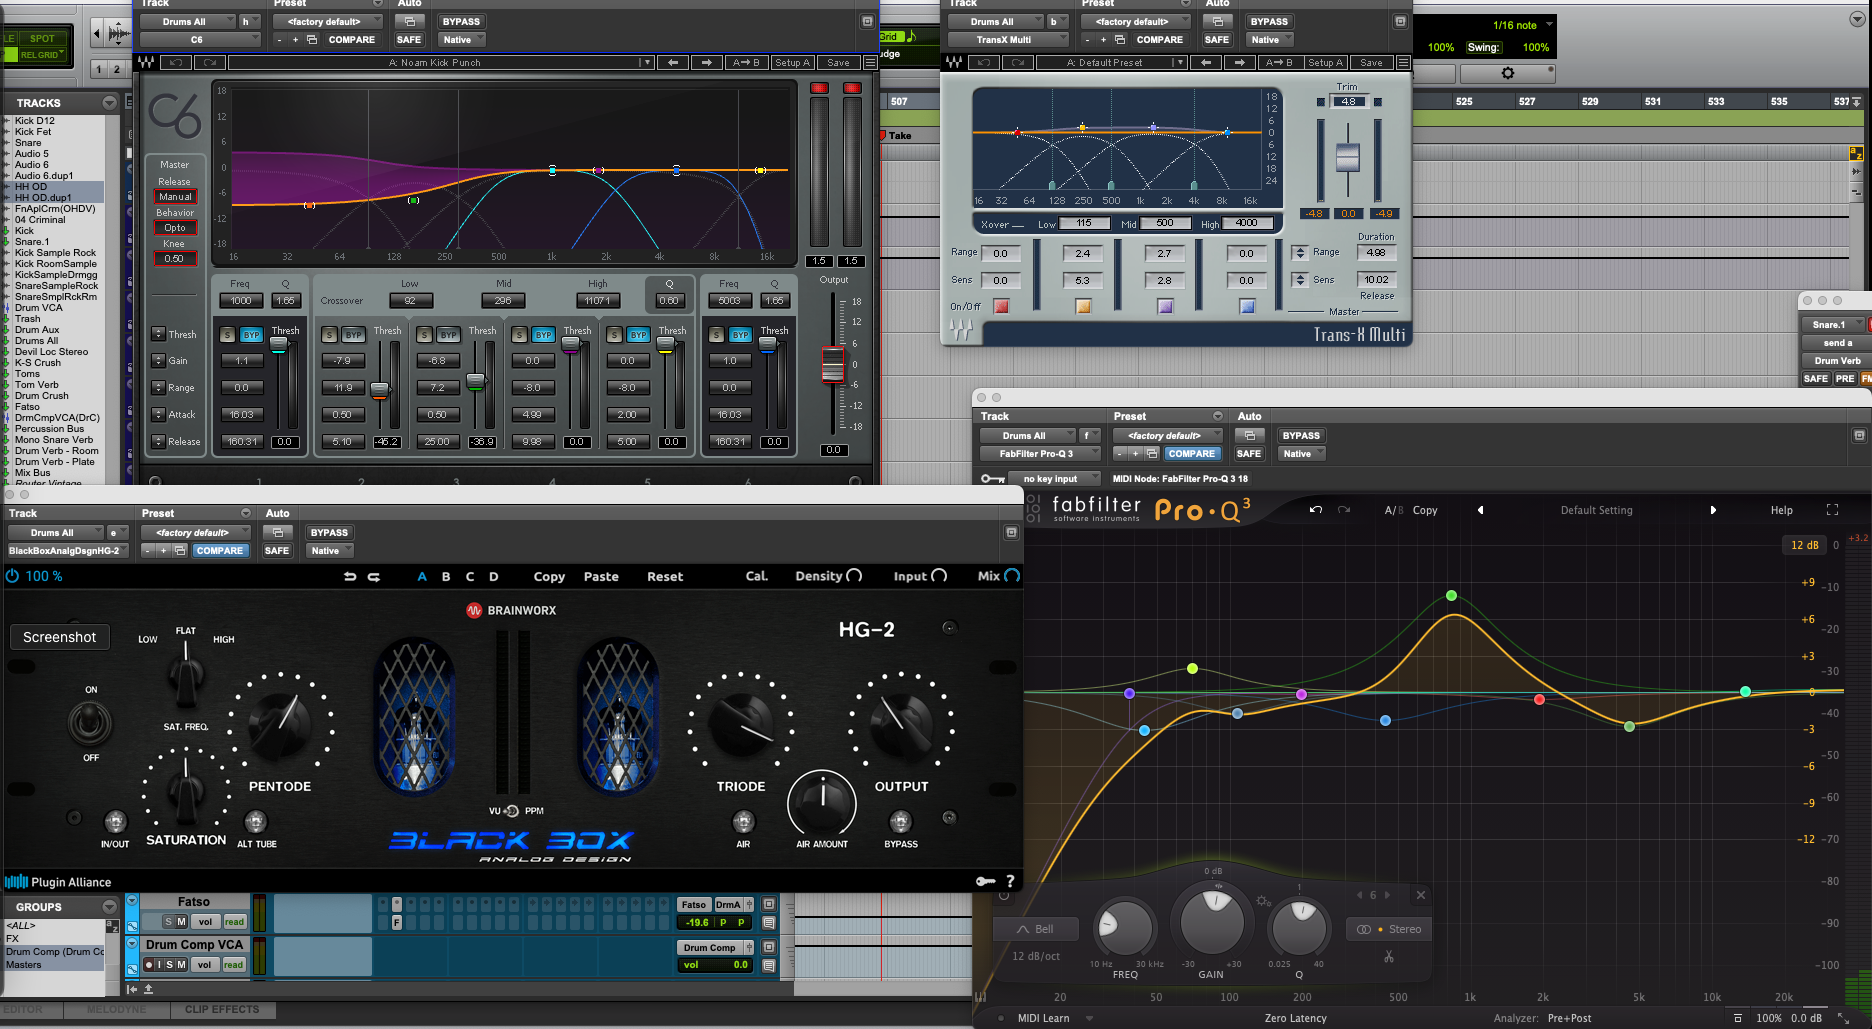Screen dimensions: 1872x1029
Task: Open Pro-Q 3 MIDI Learn dropdown arrow
Action: pyautogui.click(x=1089, y=1019)
